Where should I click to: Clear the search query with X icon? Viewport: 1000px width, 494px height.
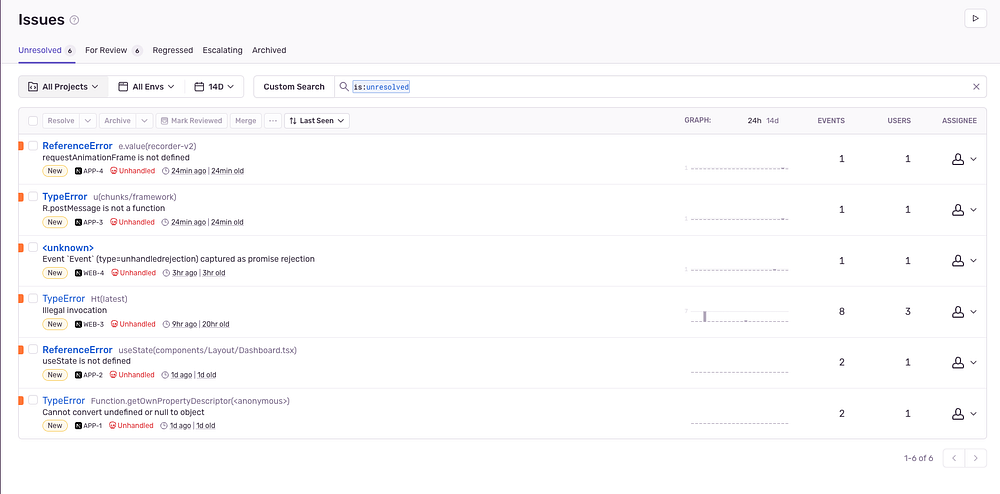976,87
